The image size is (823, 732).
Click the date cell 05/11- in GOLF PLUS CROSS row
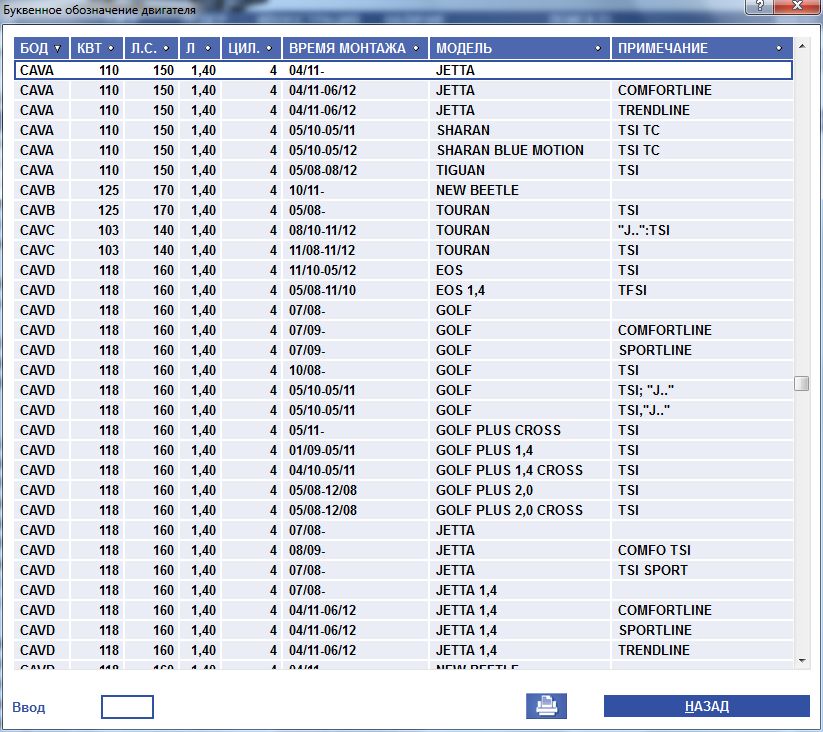355,430
